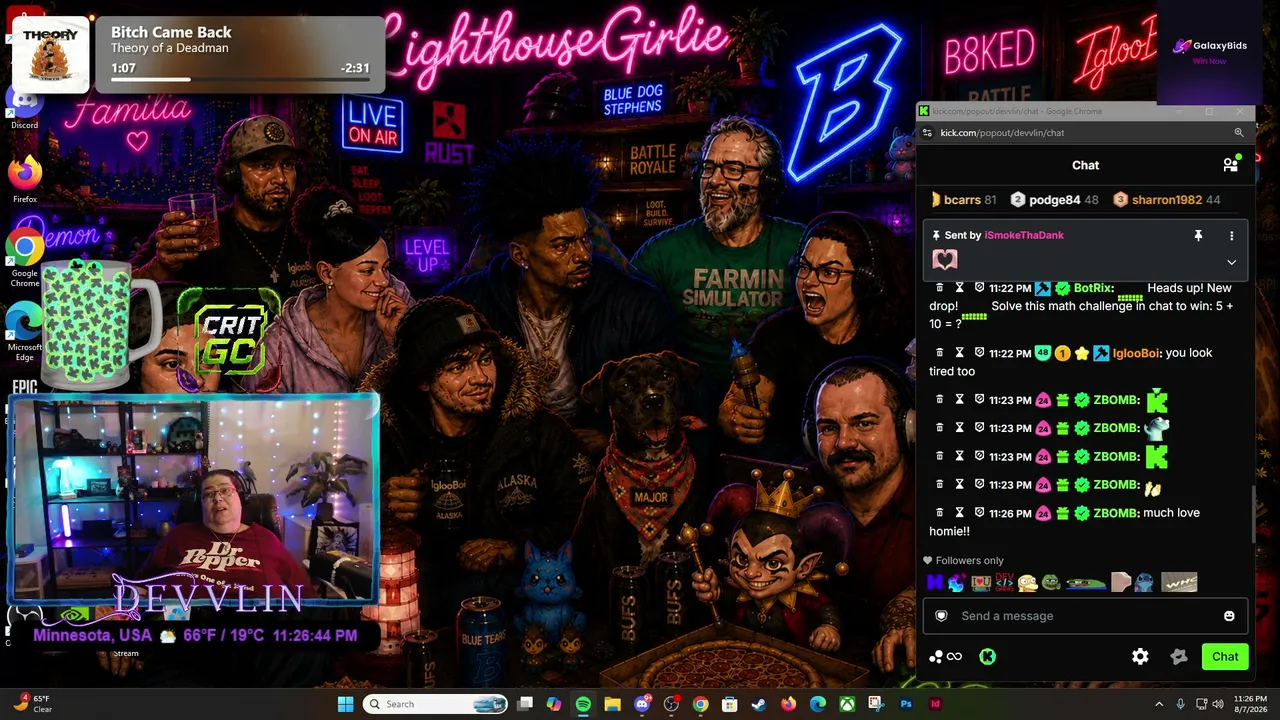Viewport: 1280px width, 720px height.
Task: Click the 'Bitch Came Back' song title
Action: (171, 32)
